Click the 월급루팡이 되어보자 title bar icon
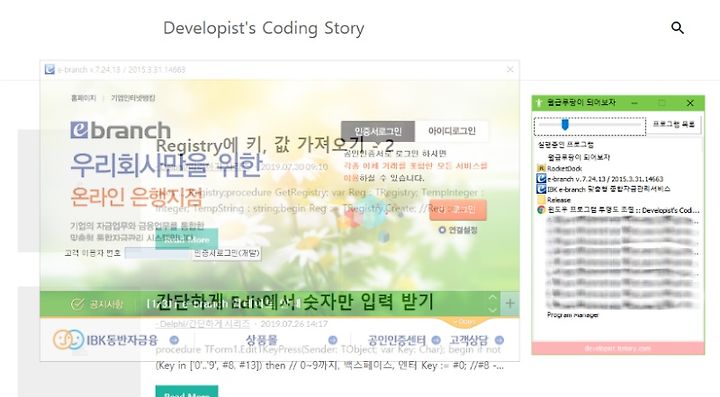 pos(539,103)
